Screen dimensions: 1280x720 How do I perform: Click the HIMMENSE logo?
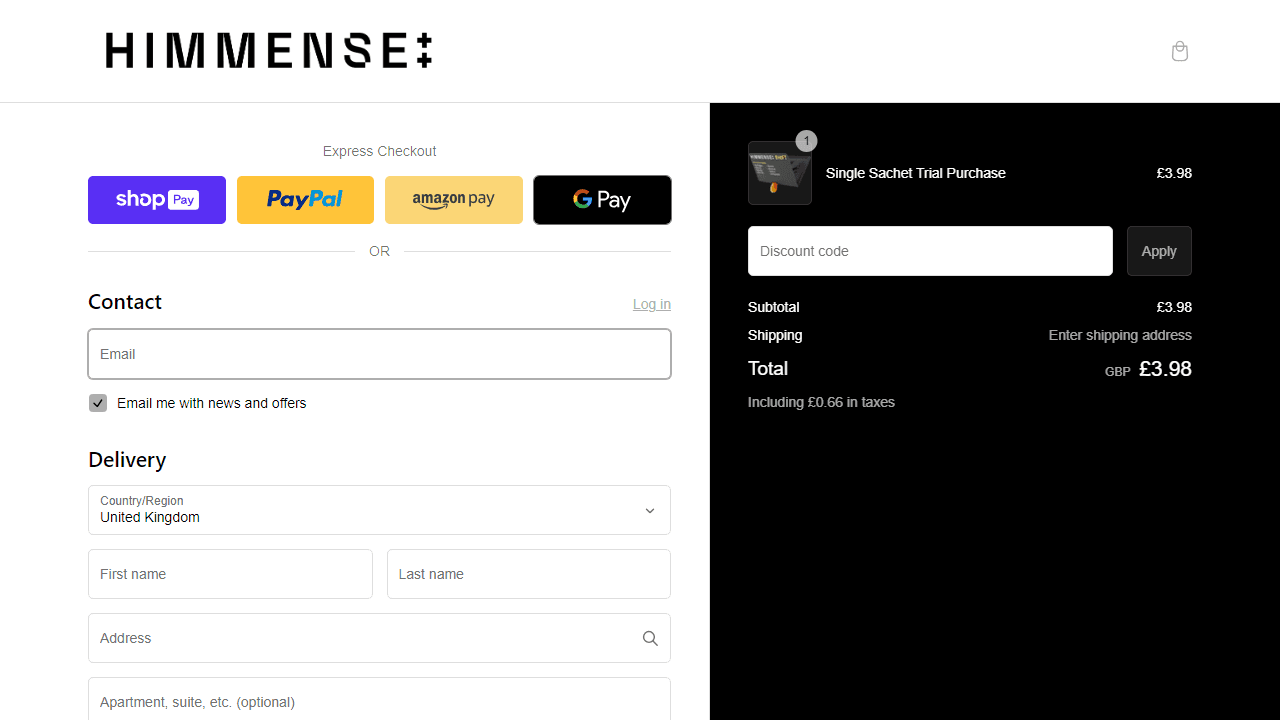pyautogui.click(x=269, y=50)
